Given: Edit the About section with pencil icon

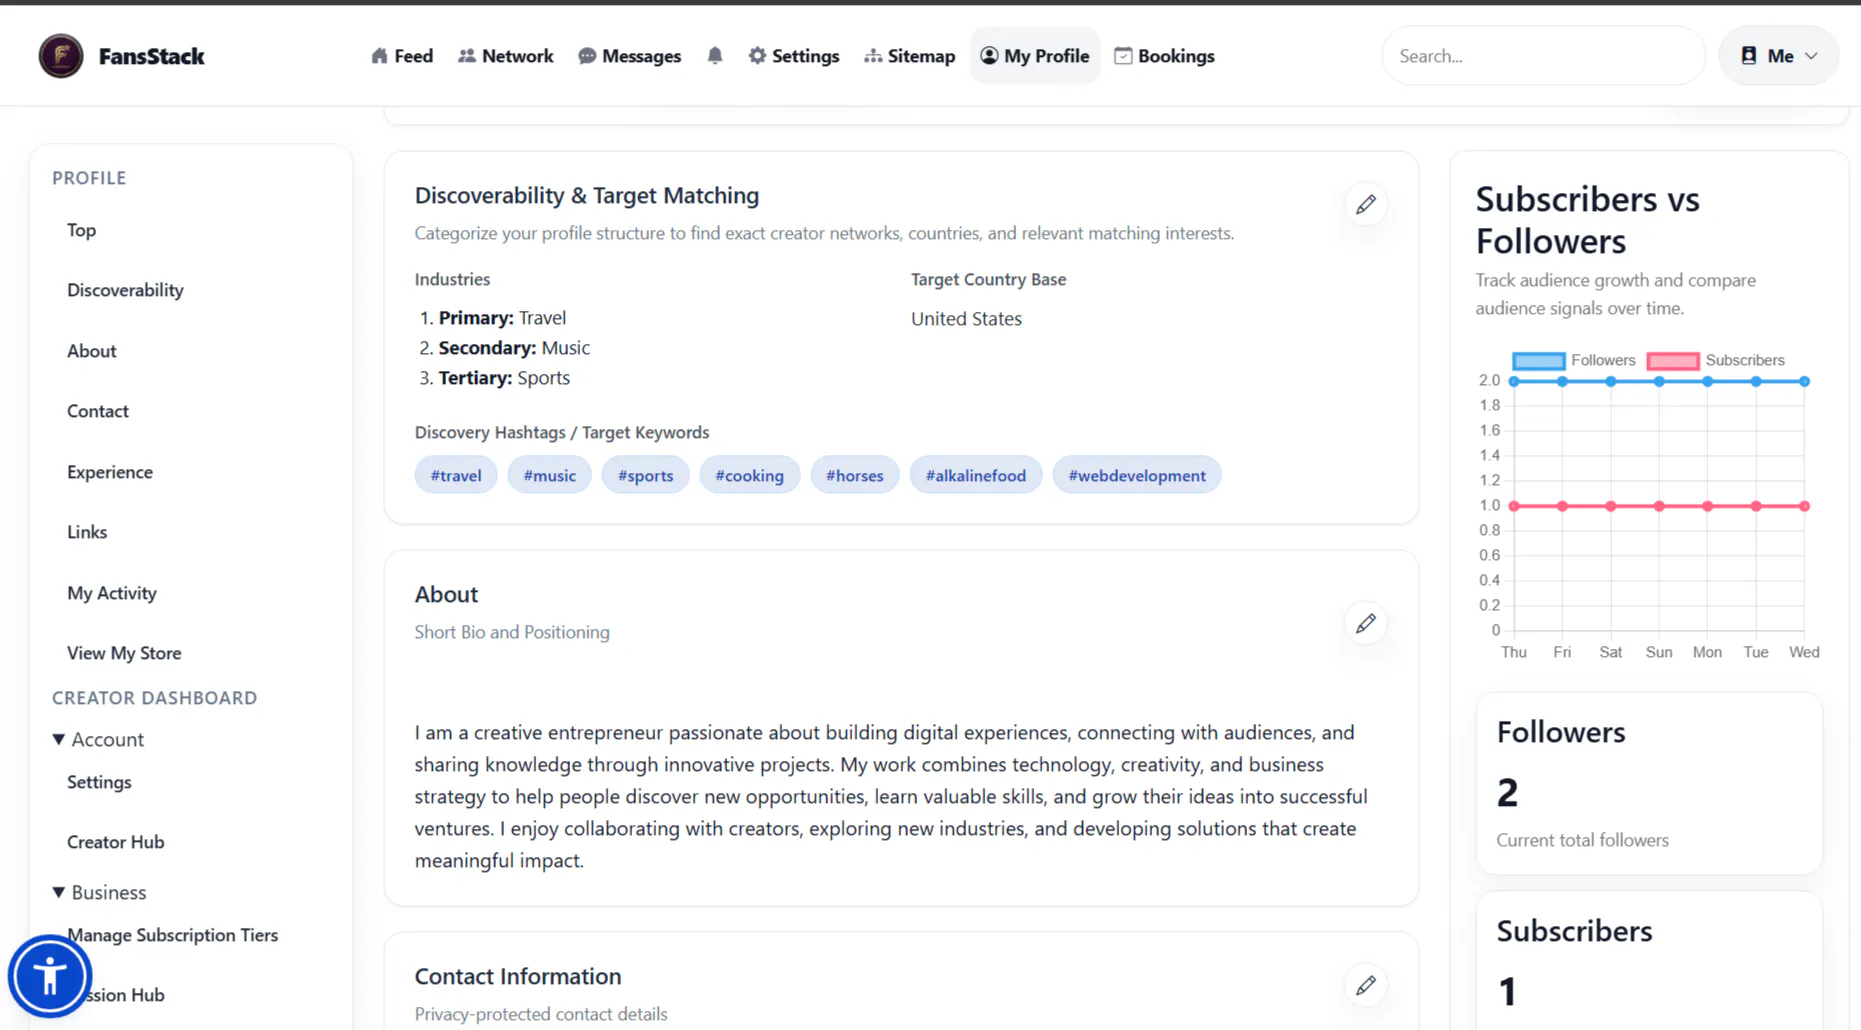Looking at the screenshot, I should pyautogui.click(x=1366, y=623).
